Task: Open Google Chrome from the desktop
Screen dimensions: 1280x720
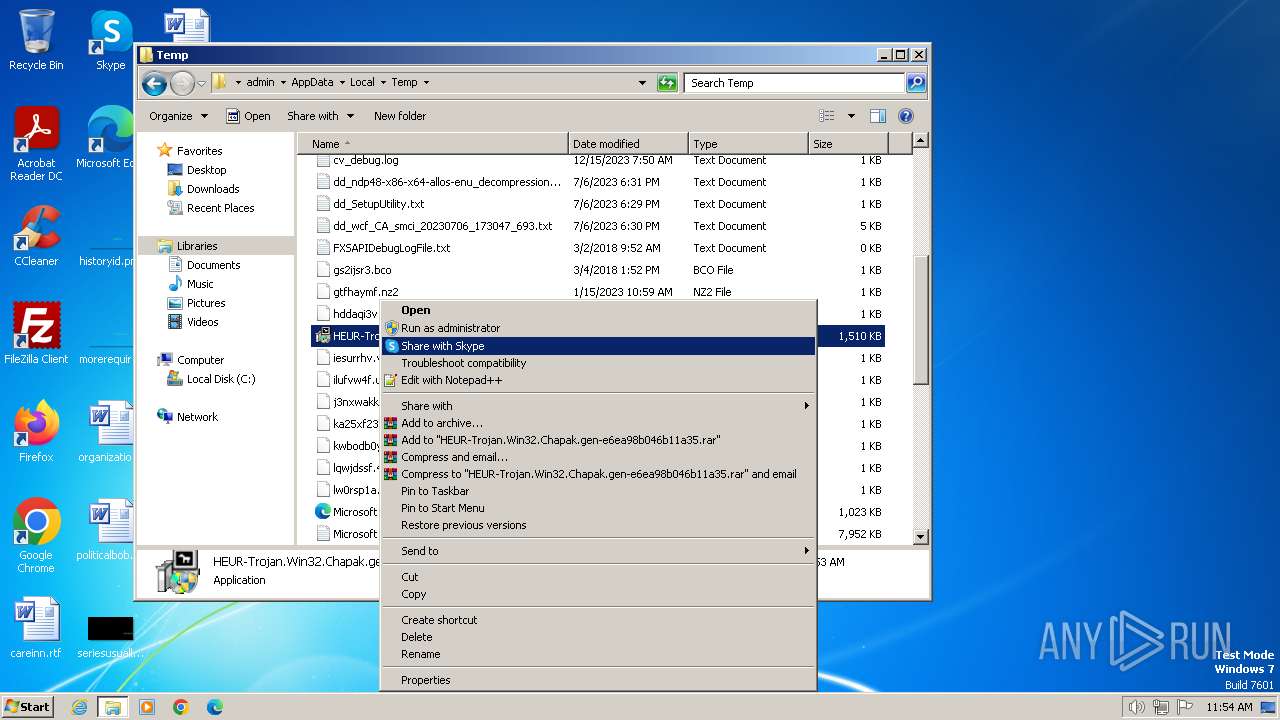Action: (36, 536)
